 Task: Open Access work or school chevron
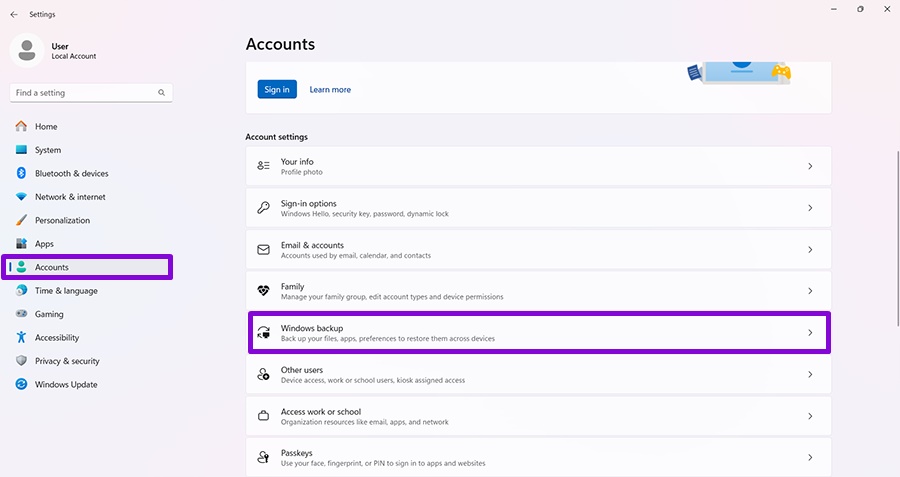pyautogui.click(x=810, y=416)
